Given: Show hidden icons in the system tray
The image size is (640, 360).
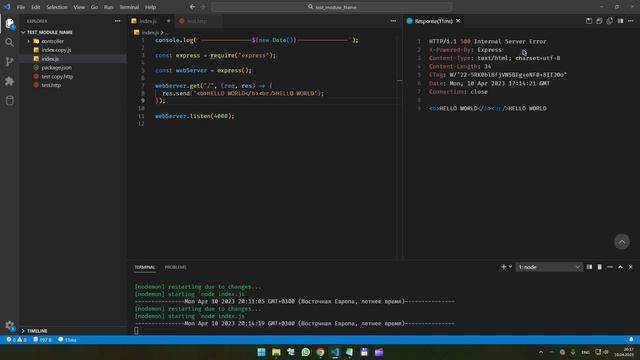Looking at the screenshot, I should click(x=541, y=352).
